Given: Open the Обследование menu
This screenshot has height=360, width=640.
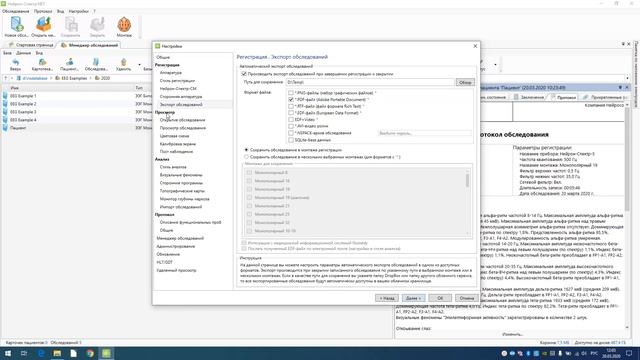Looking at the screenshot, I should pyautogui.click(x=16, y=11).
